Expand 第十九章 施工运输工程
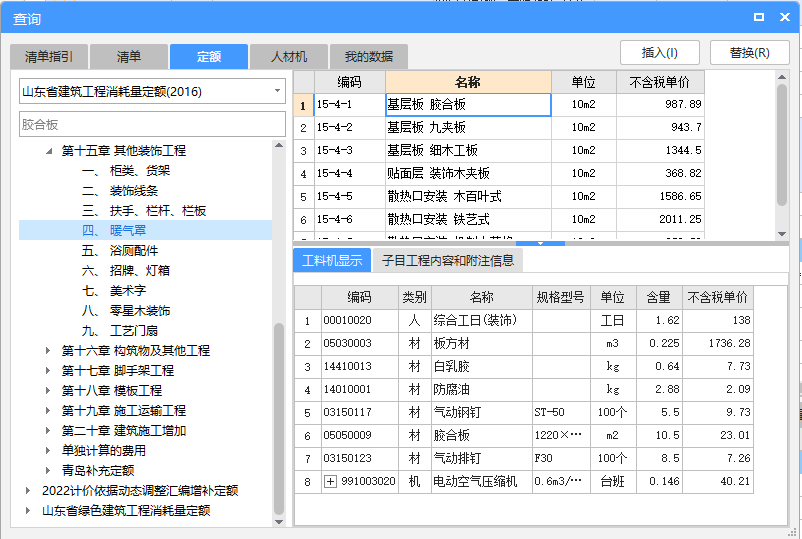Screen dimensions: 802x539 [48, 411]
